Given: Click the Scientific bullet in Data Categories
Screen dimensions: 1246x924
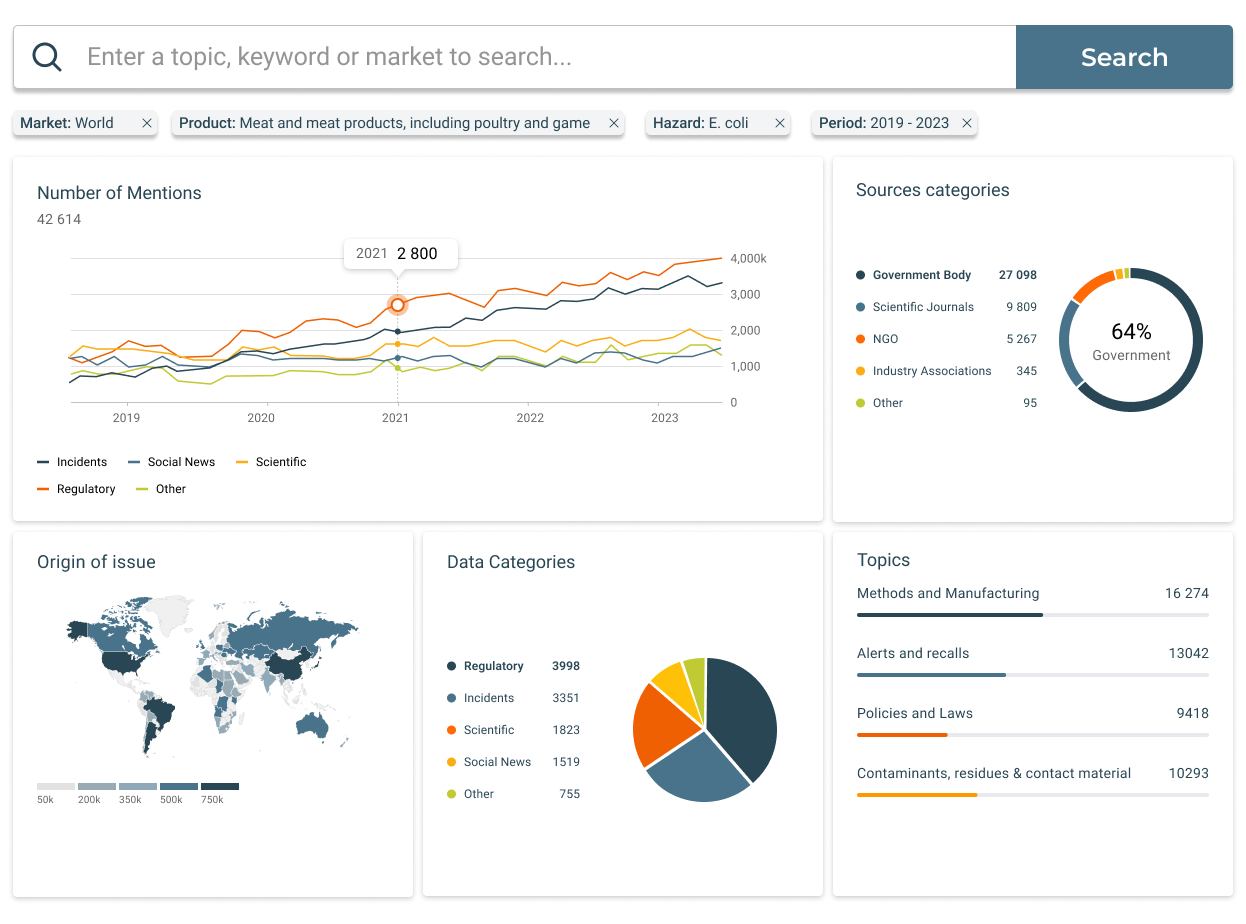Looking at the screenshot, I should point(451,730).
